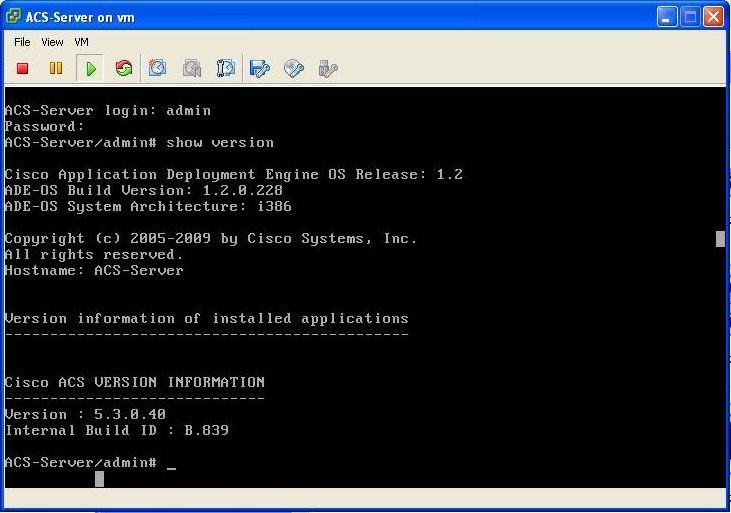Maximize the ACS-Server console window

click(x=690, y=17)
